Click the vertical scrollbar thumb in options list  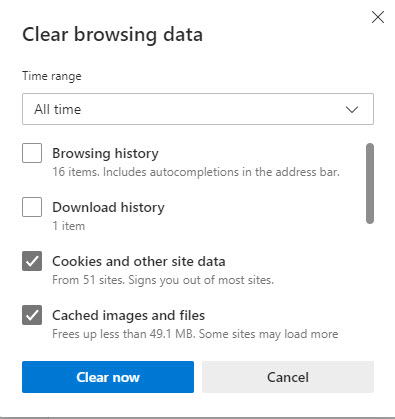[370, 183]
